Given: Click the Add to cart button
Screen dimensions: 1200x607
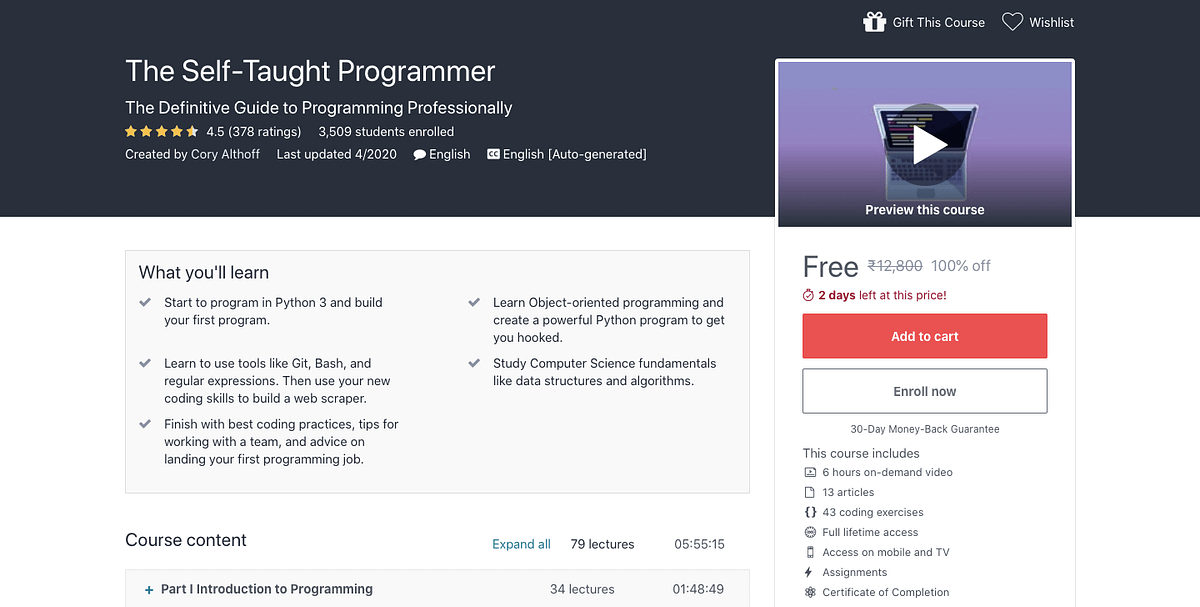Looking at the screenshot, I should tap(924, 336).
